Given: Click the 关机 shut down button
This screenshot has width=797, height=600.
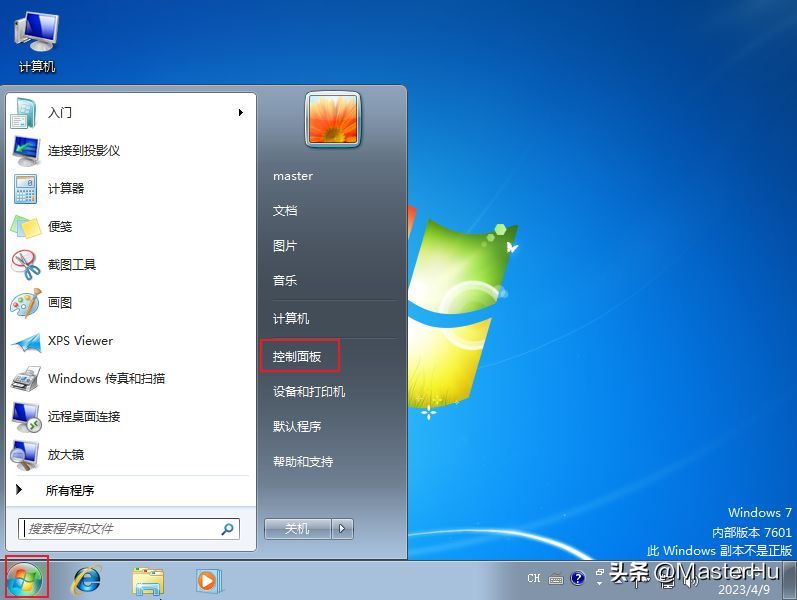Looking at the screenshot, I should (298, 529).
